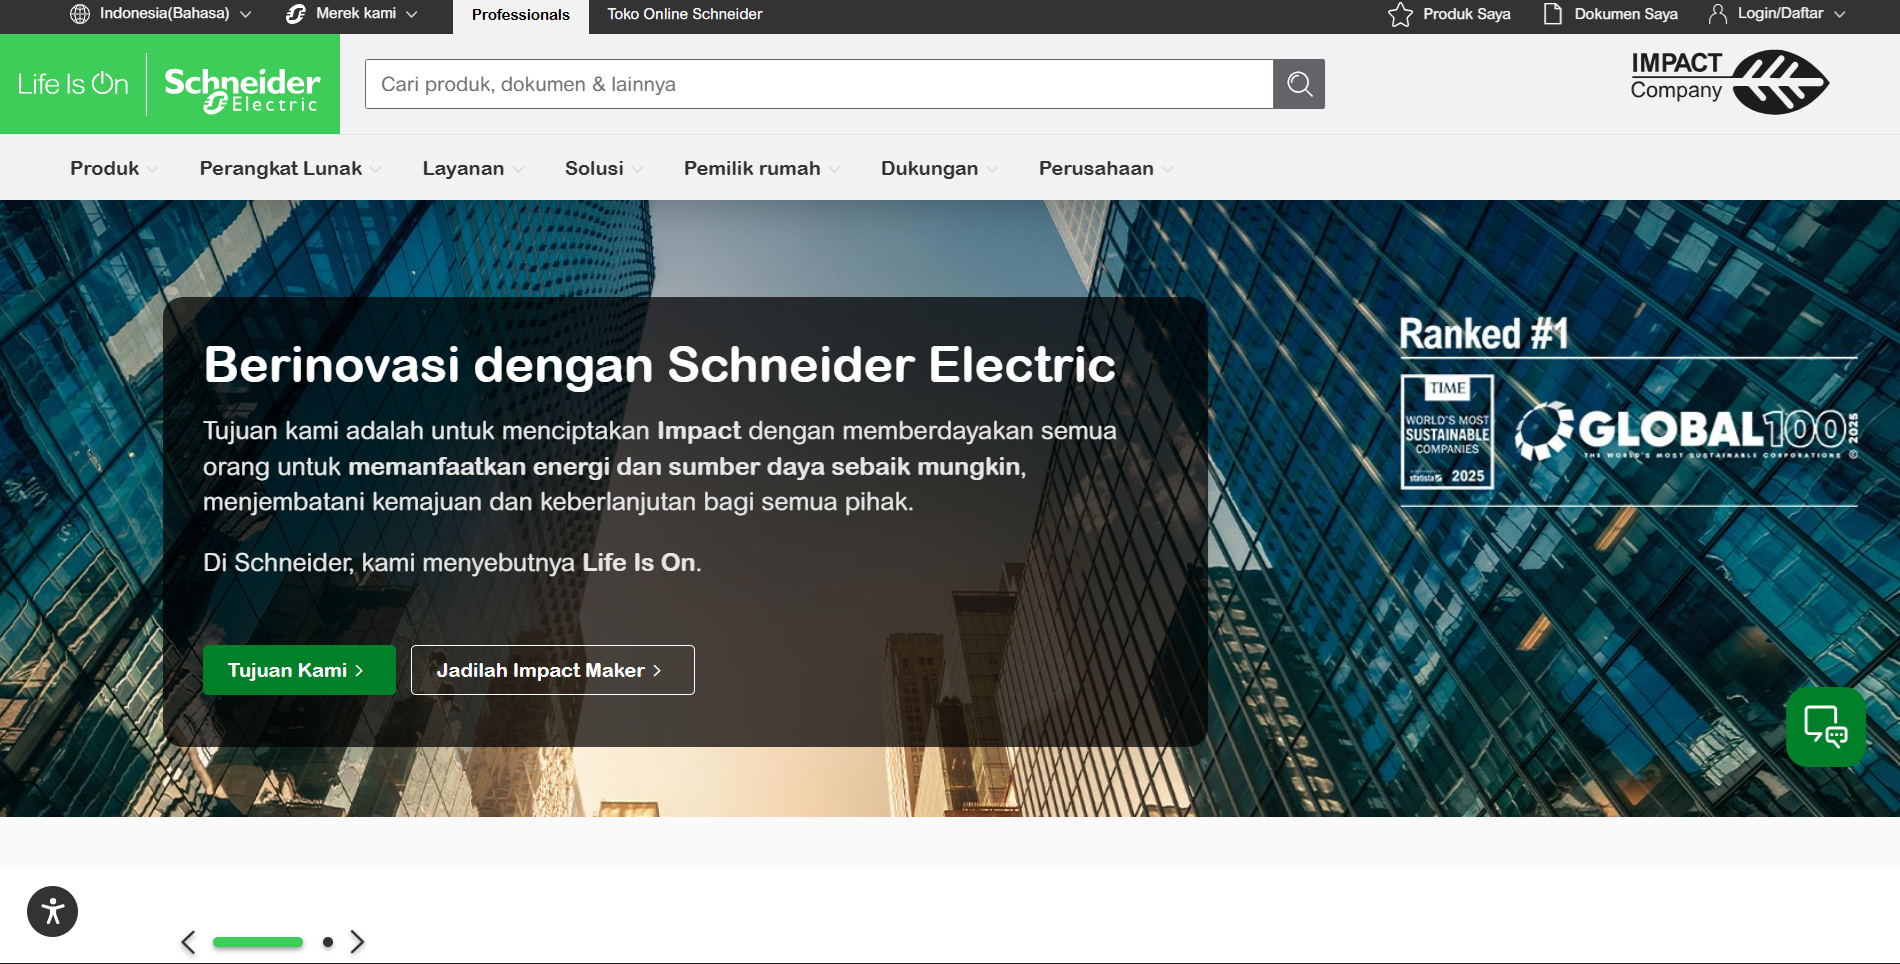This screenshot has width=1900, height=964.
Task: Go to next carousel slide arrow
Action: (357, 942)
